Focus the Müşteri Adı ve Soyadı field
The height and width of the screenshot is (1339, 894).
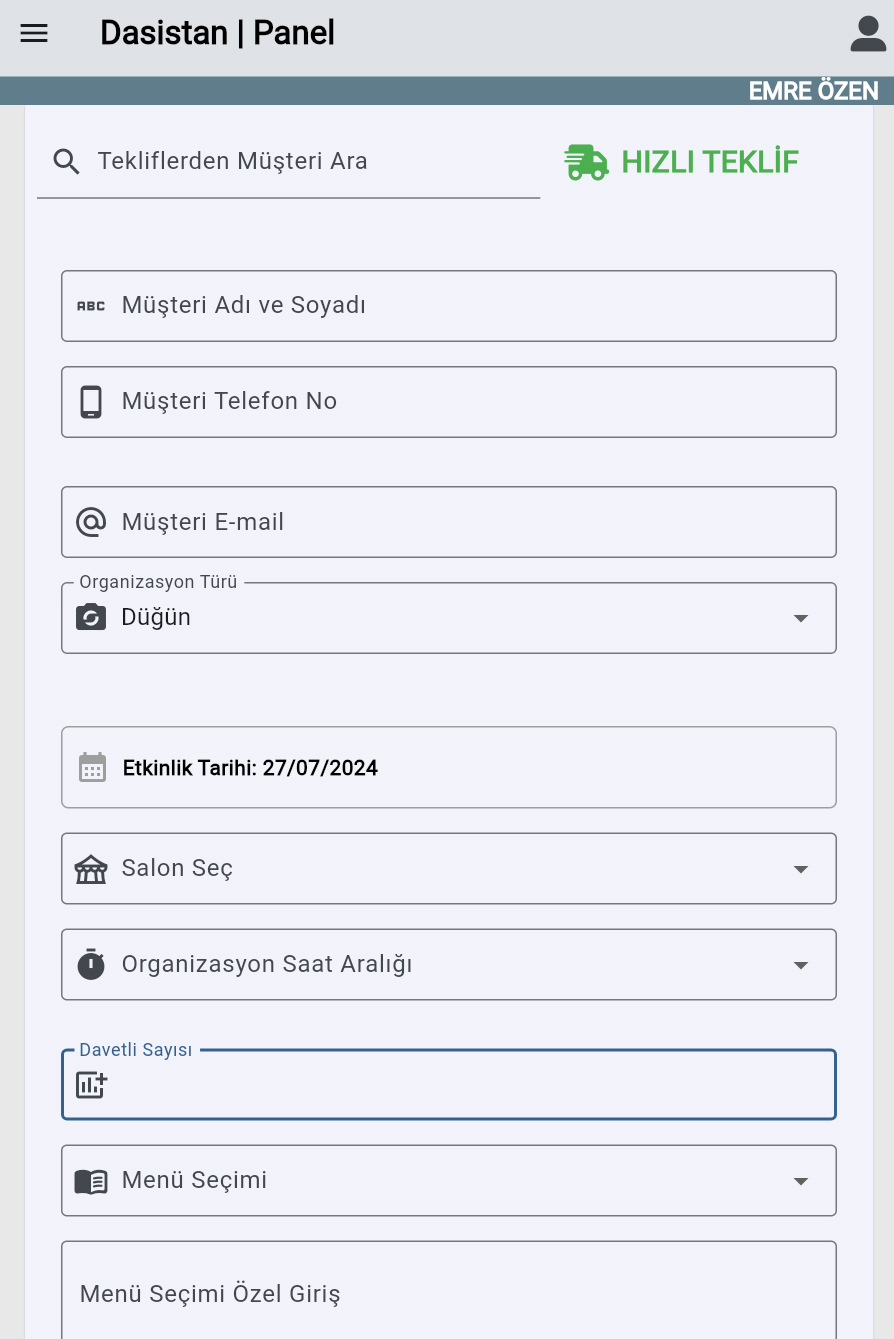[x=449, y=306]
